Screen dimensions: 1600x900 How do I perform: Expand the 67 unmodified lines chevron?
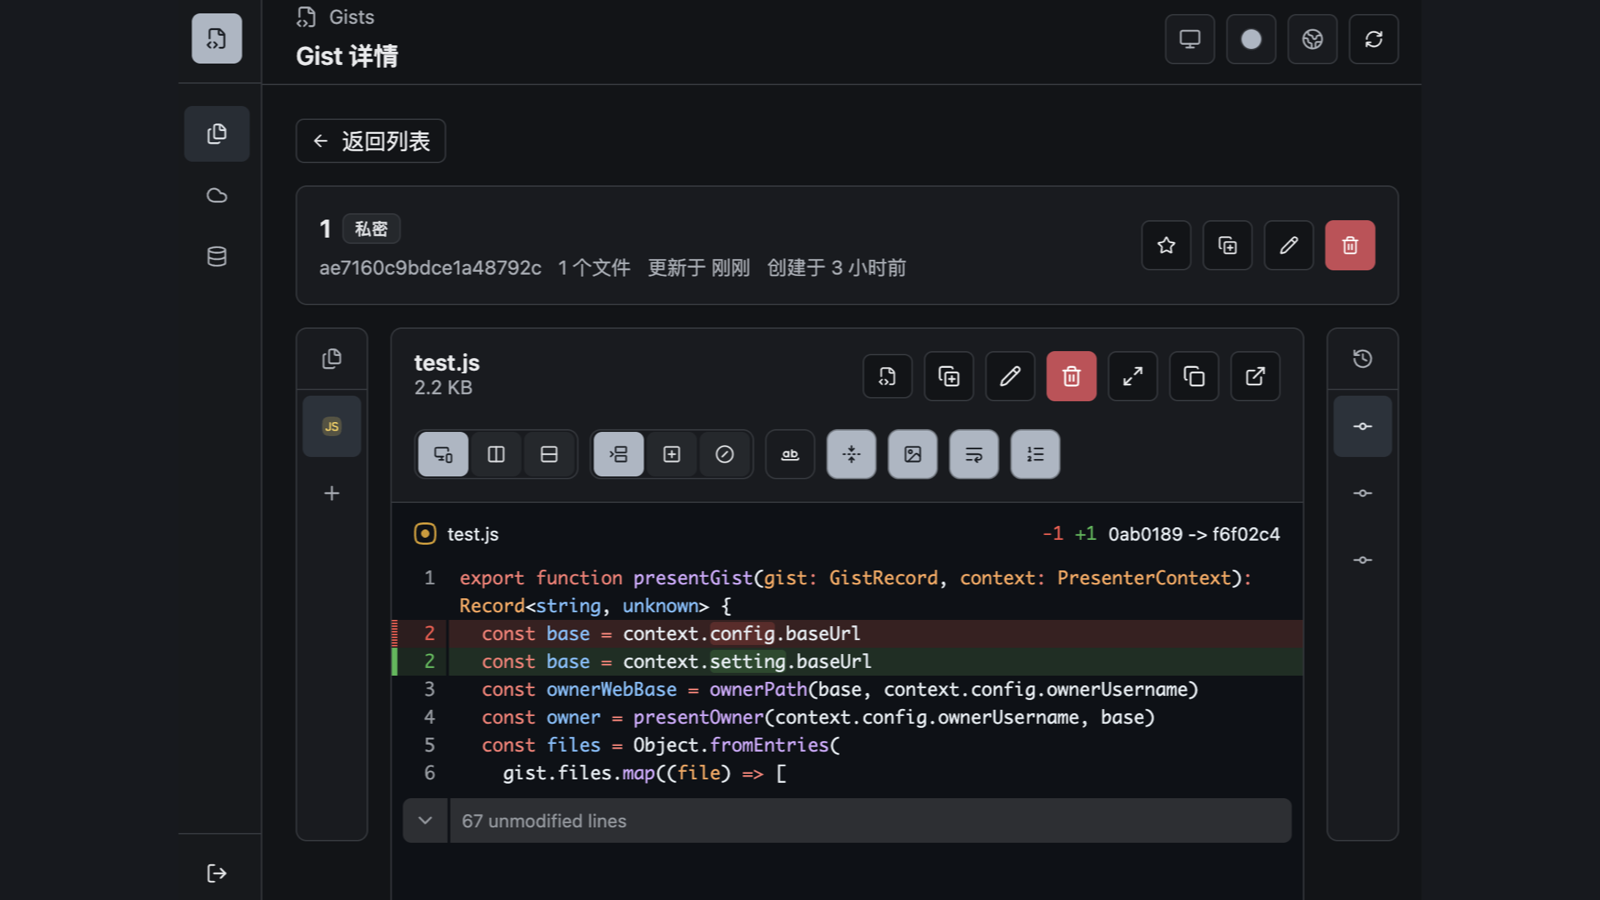tap(426, 820)
